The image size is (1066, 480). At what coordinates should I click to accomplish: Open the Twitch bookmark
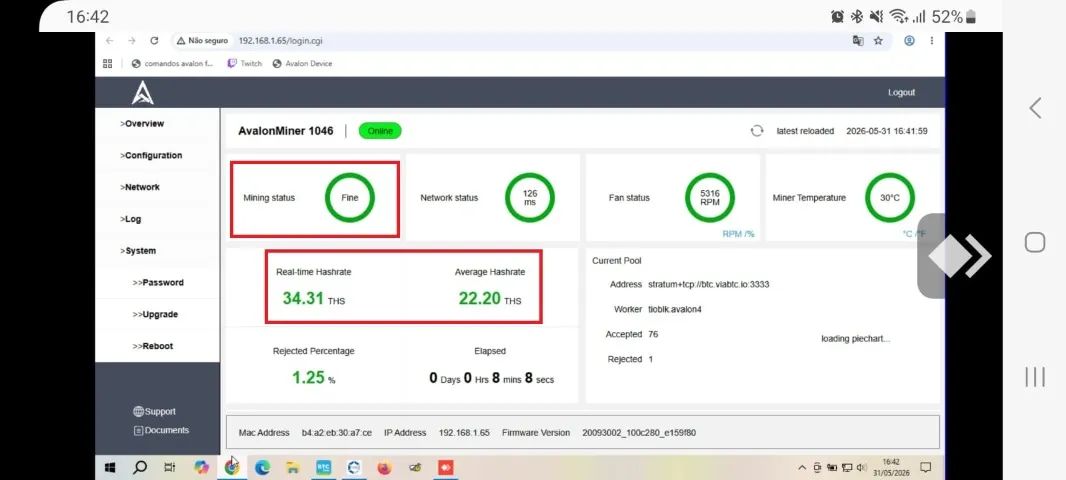(x=245, y=63)
